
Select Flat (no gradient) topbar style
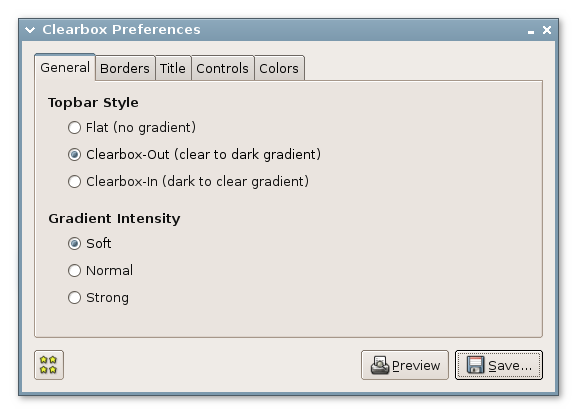click(x=132, y=127)
